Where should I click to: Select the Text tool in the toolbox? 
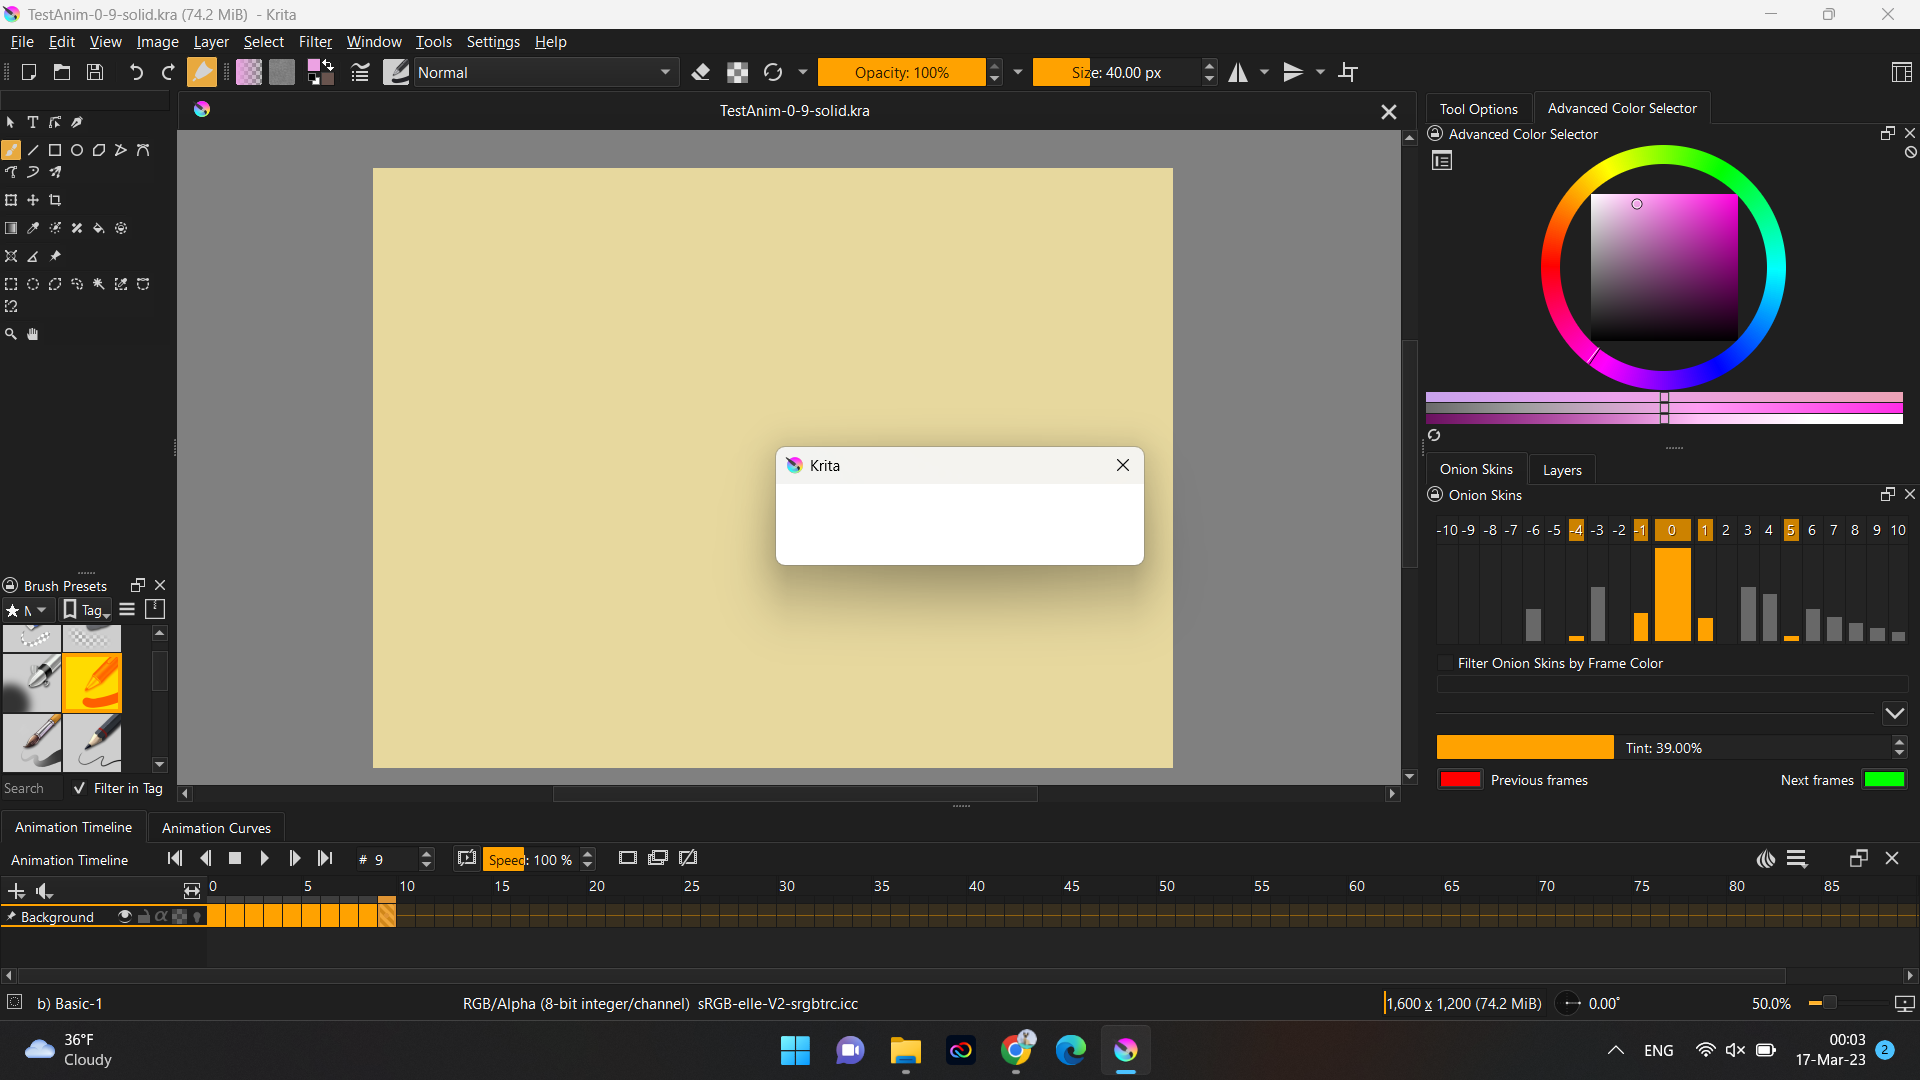[x=33, y=122]
